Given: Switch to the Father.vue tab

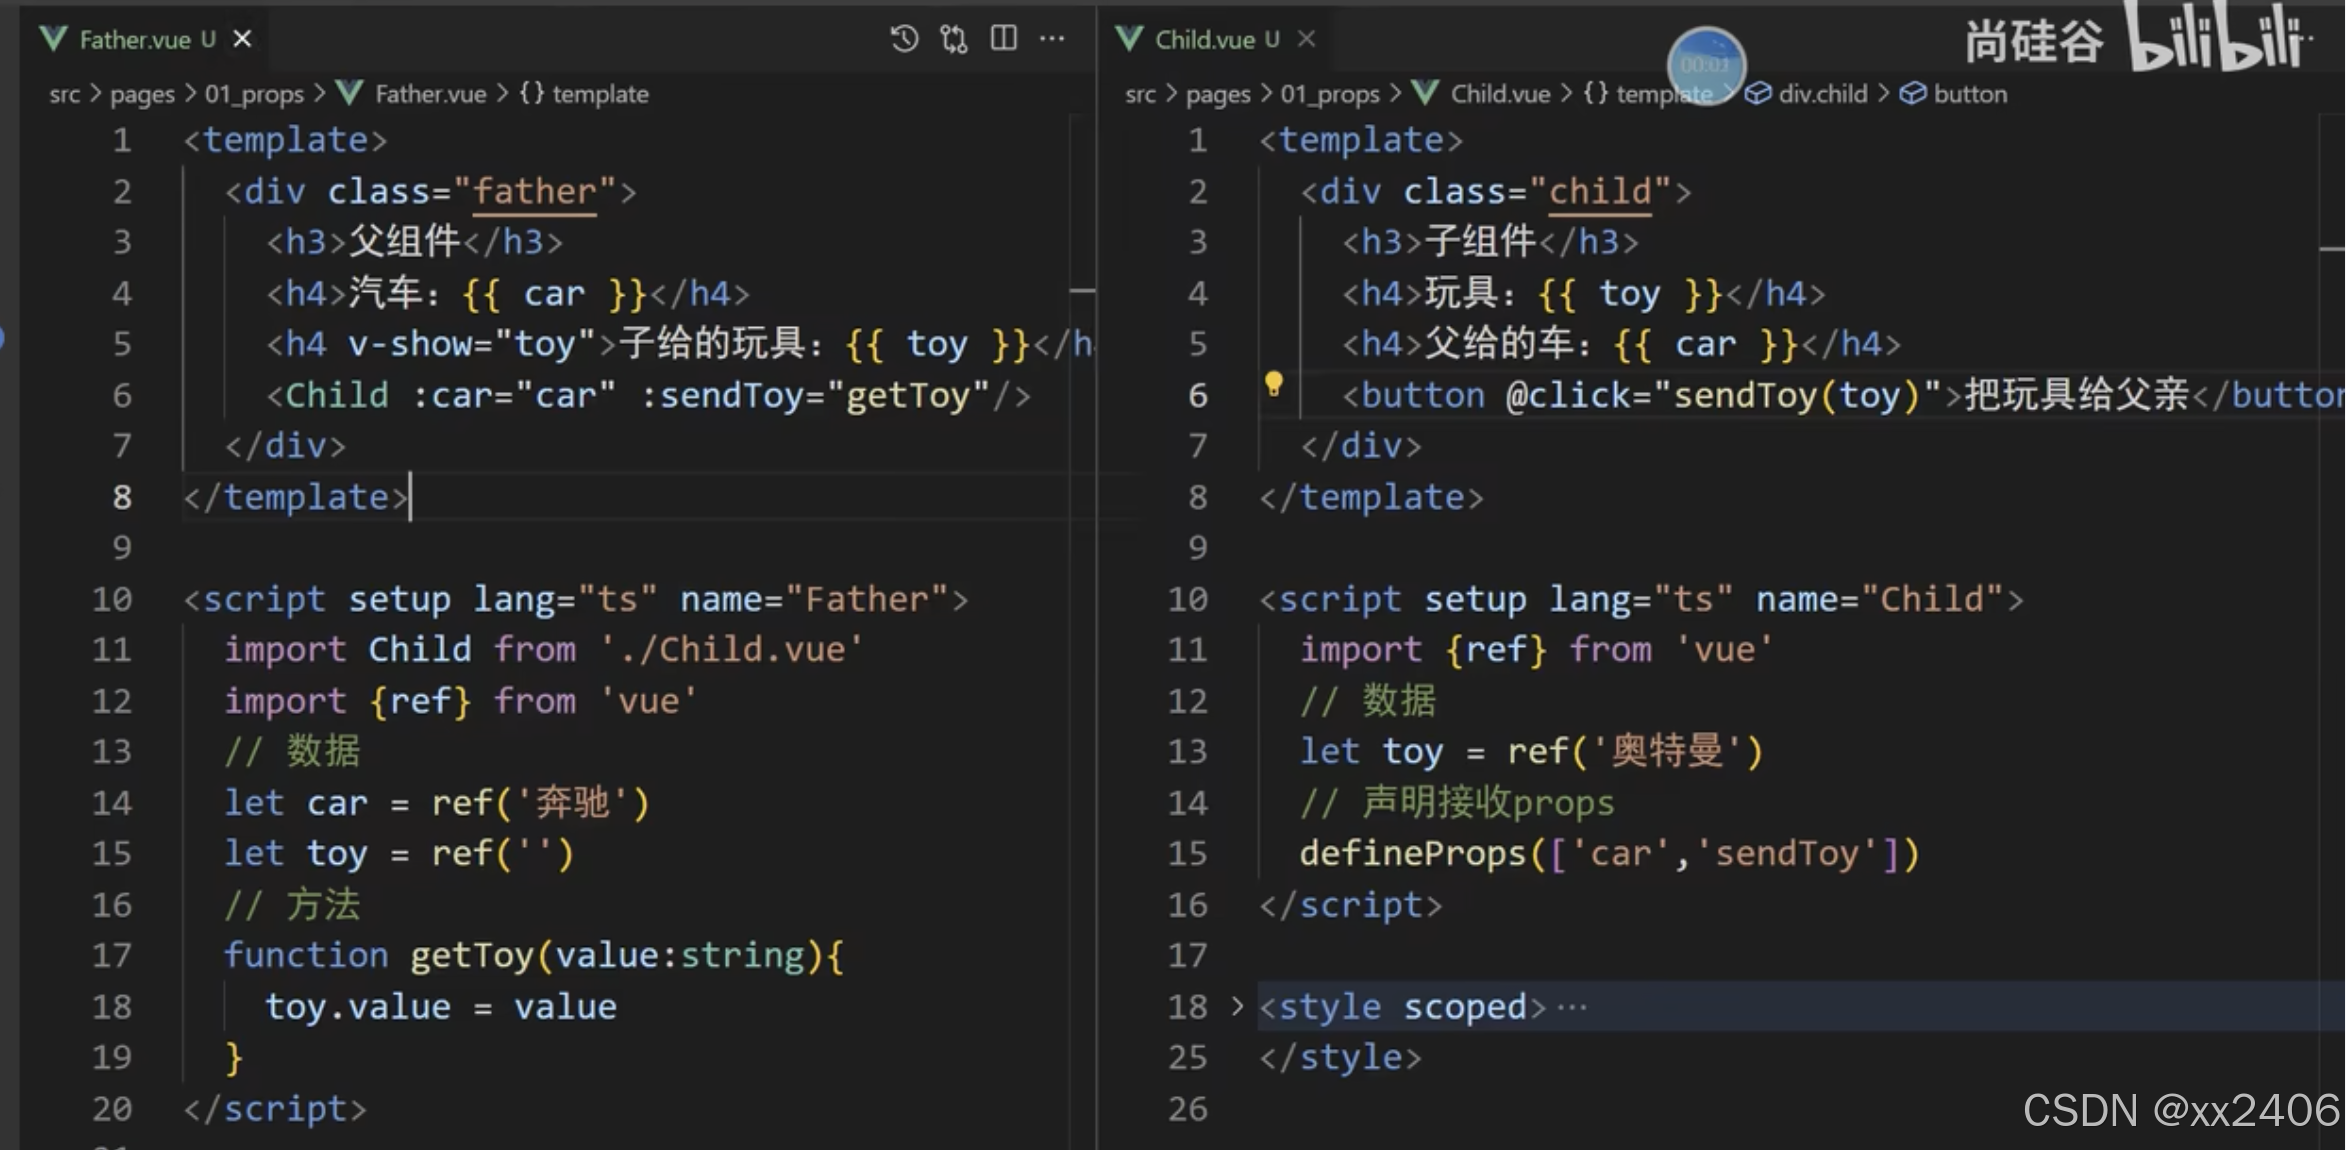Looking at the screenshot, I should point(137,39).
